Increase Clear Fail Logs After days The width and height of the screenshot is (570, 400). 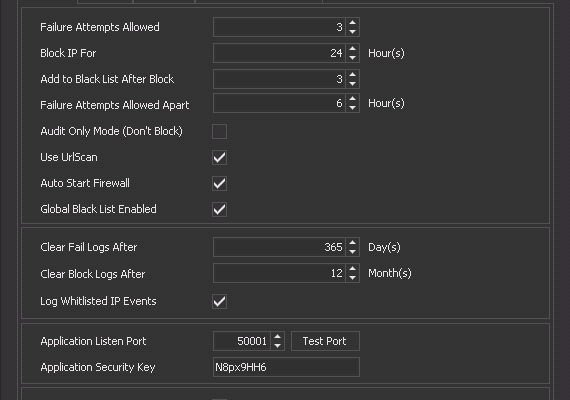(x=352, y=243)
